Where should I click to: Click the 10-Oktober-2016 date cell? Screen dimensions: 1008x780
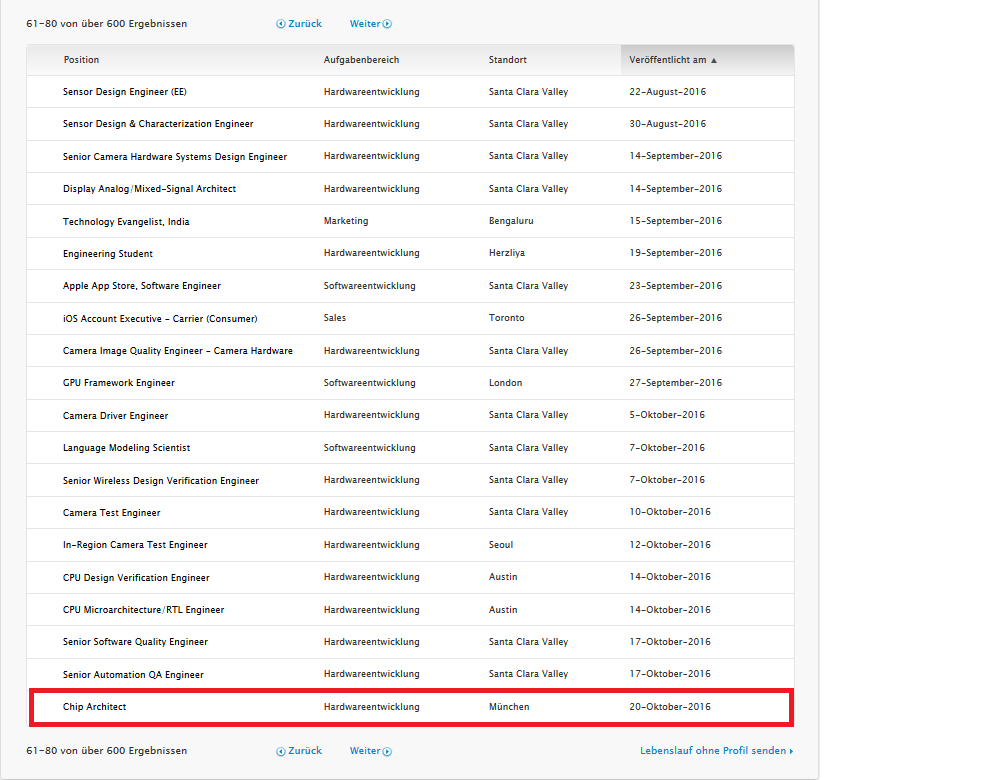(670, 512)
